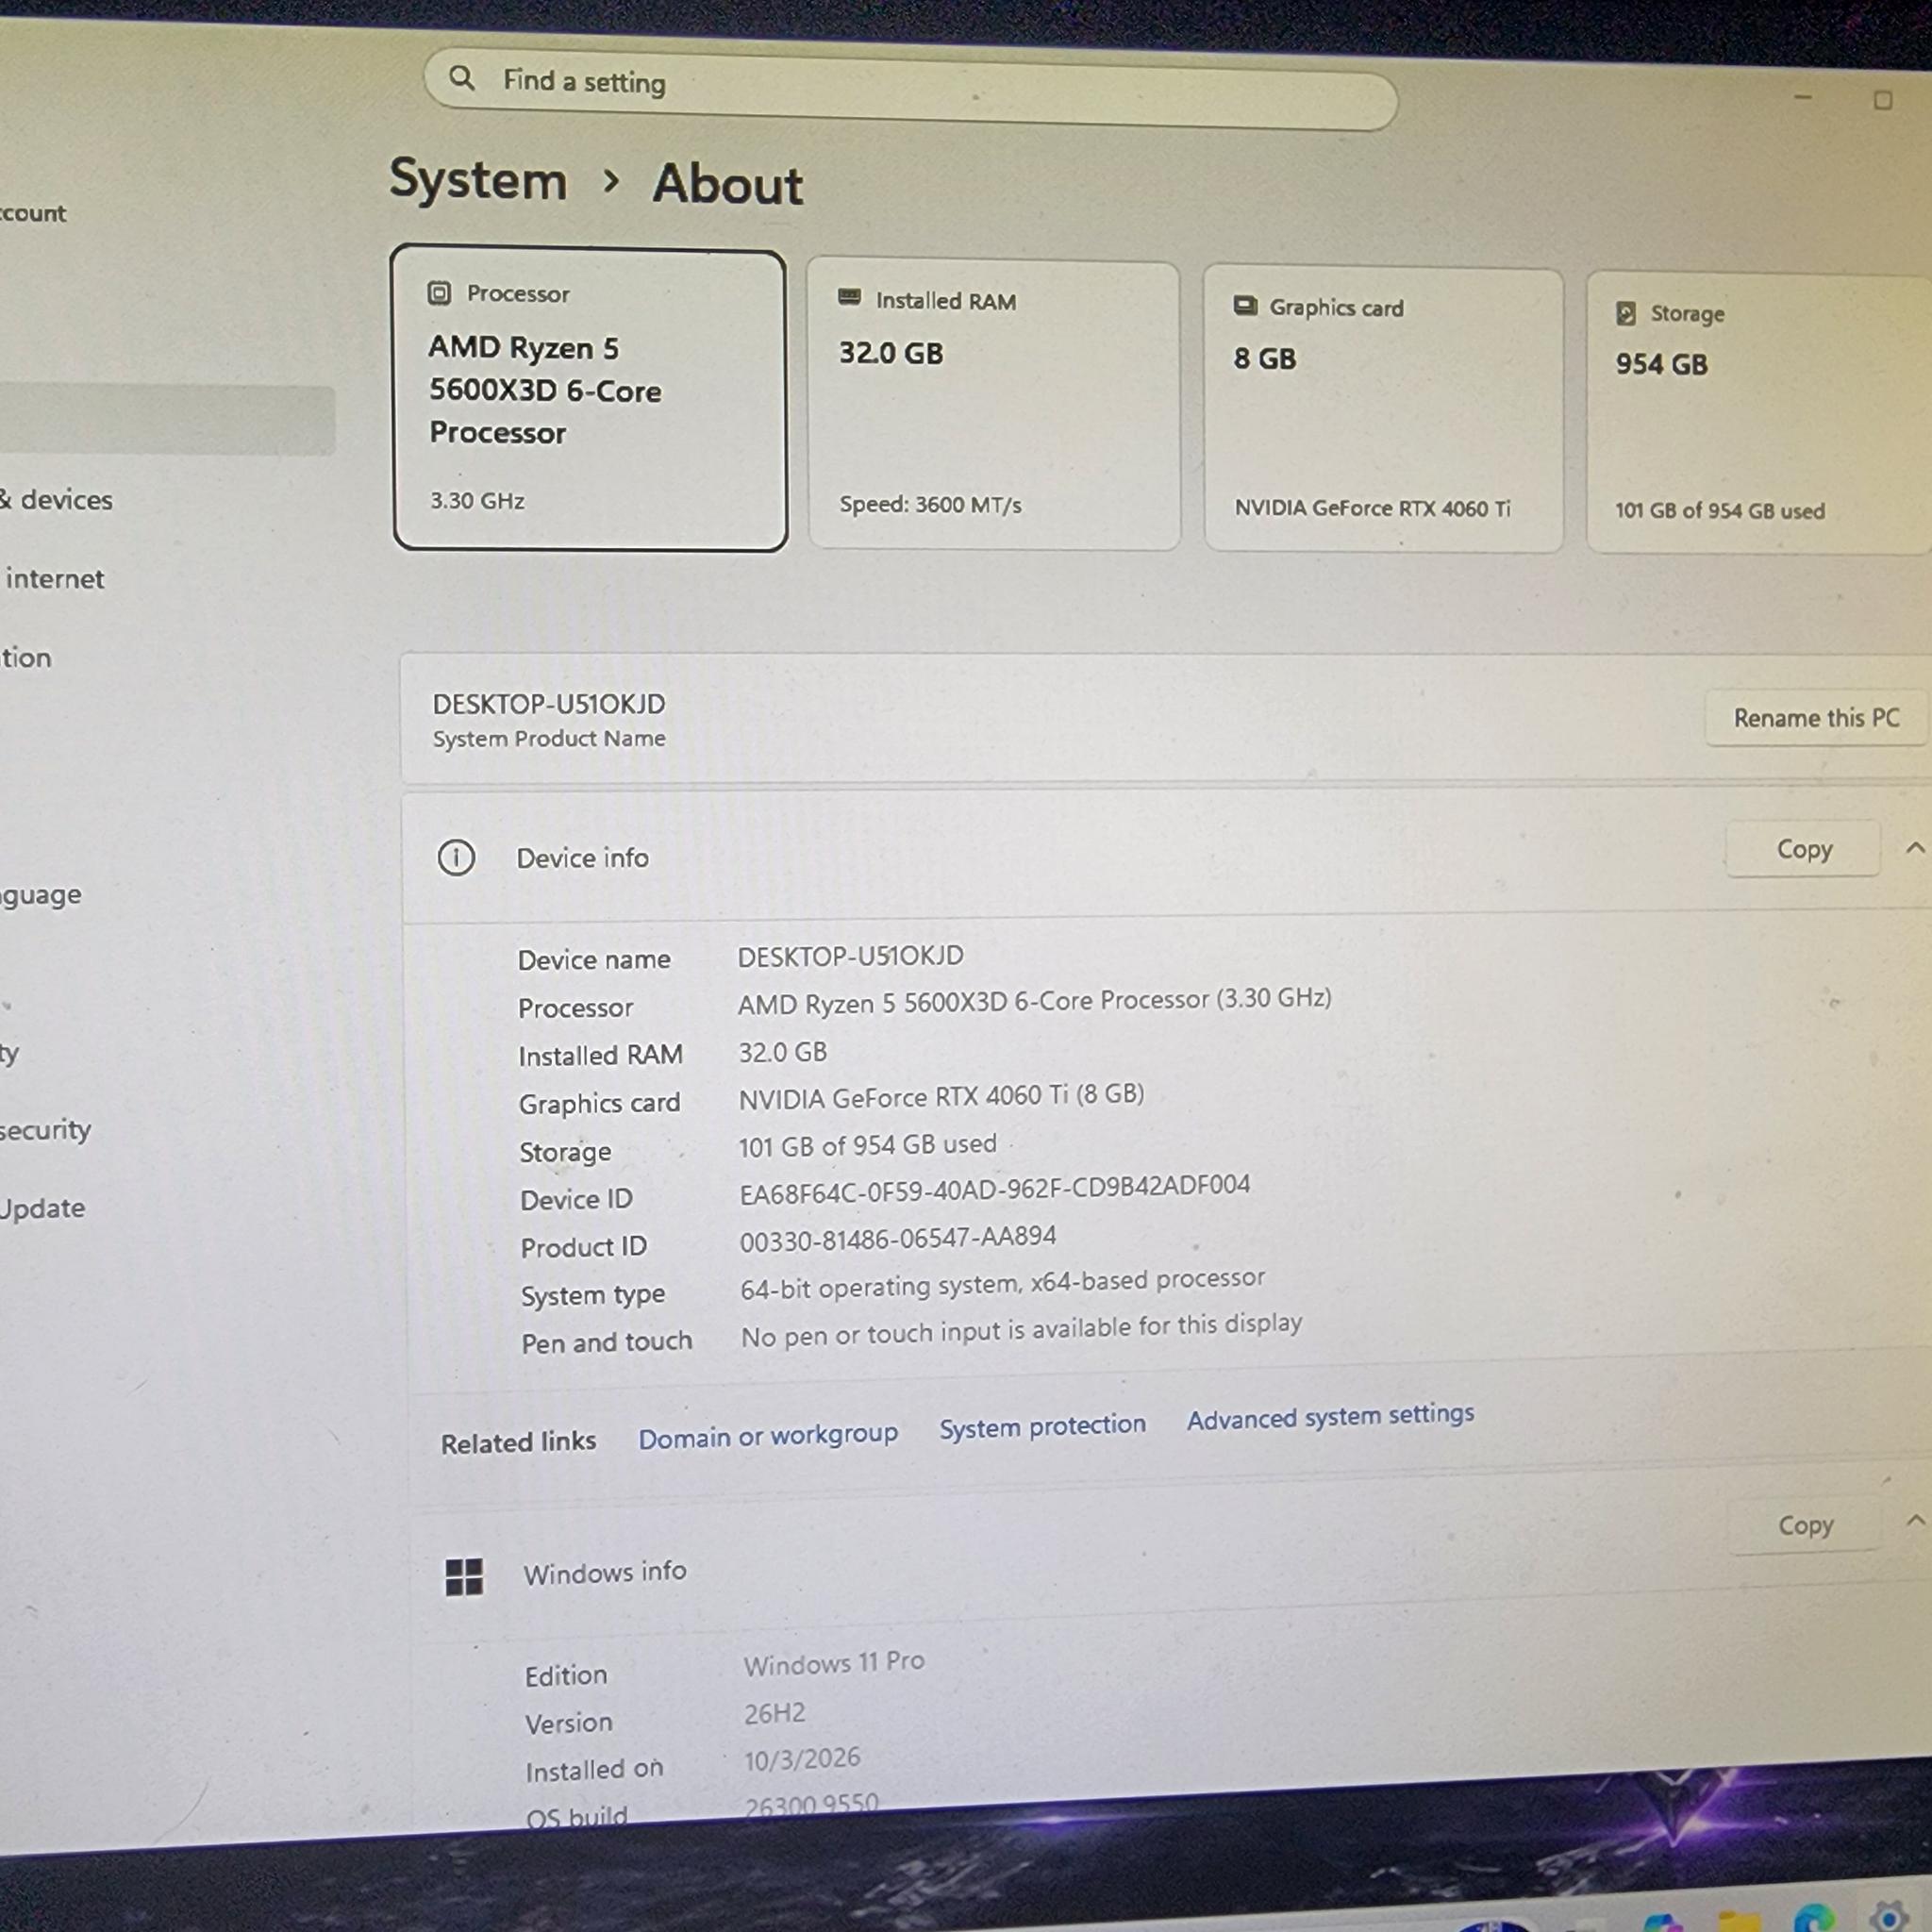Open the Storage card showing 954 GB
Image resolution: width=1932 pixels, height=1932 pixels.
pyautogui.click(x=1759, y=414)
